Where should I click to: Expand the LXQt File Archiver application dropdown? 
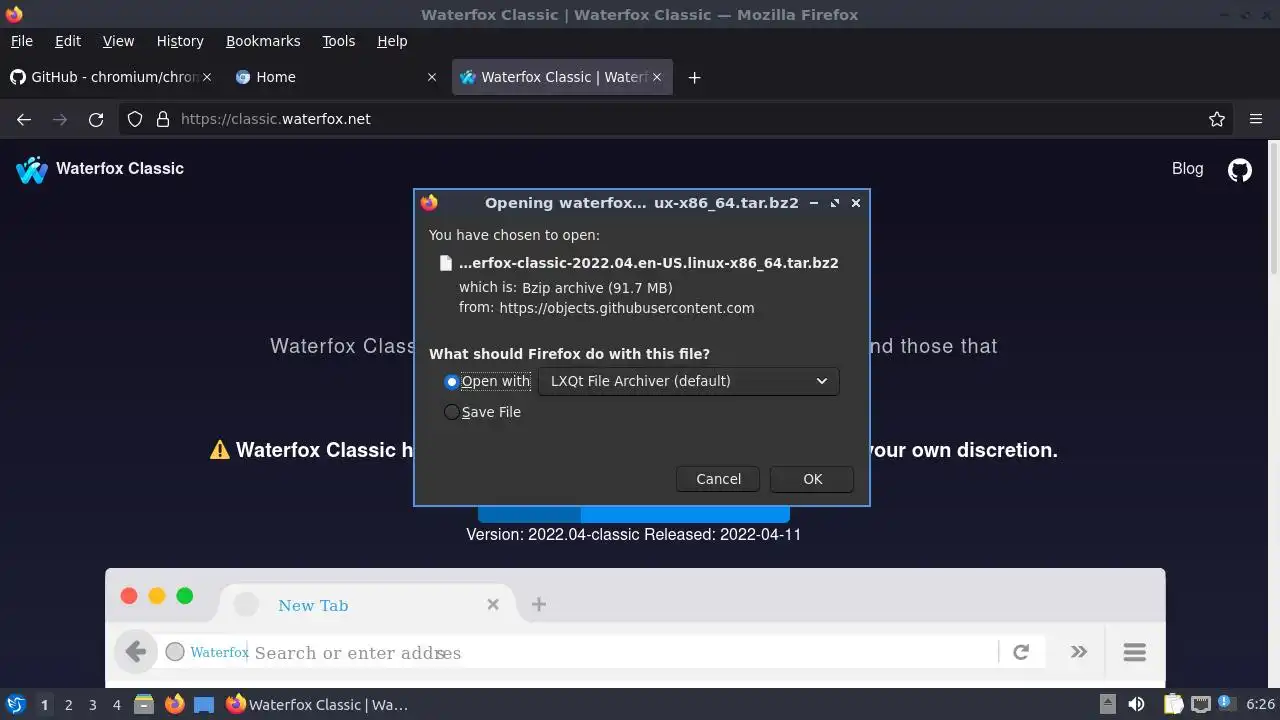(688, 381)
